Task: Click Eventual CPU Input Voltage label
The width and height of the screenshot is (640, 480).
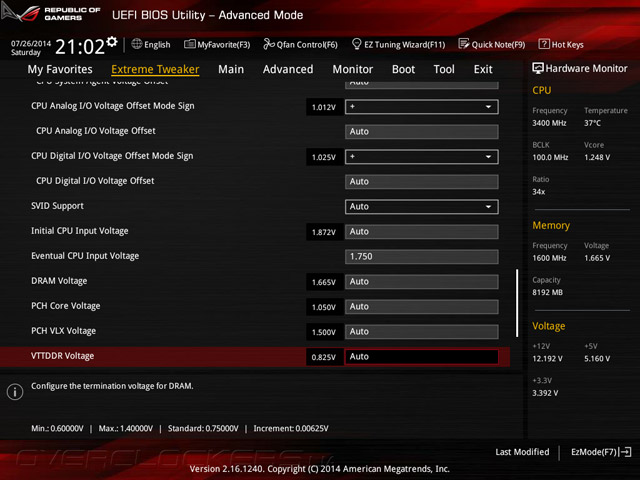Action: click(x=85, y=256)
